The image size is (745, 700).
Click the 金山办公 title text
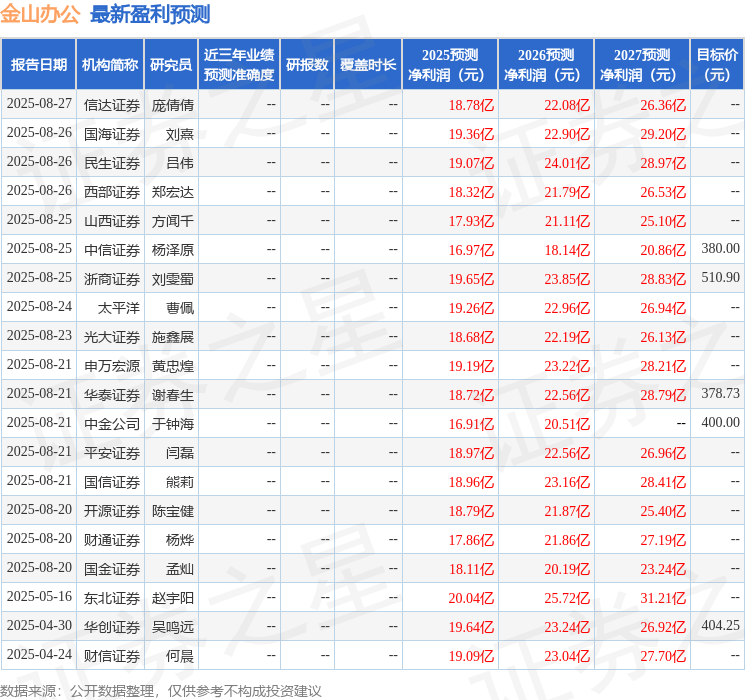click(x=40, y=14)
